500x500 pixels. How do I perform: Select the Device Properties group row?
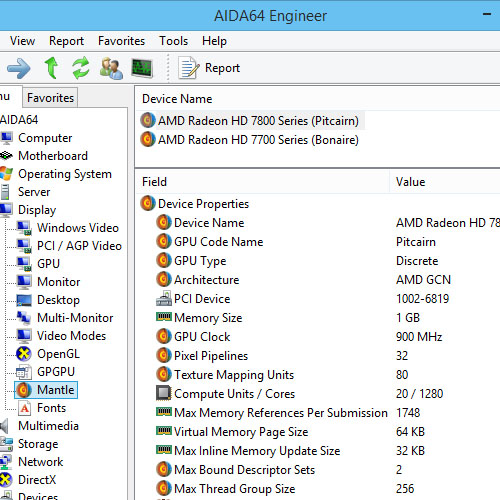[203, 204]
